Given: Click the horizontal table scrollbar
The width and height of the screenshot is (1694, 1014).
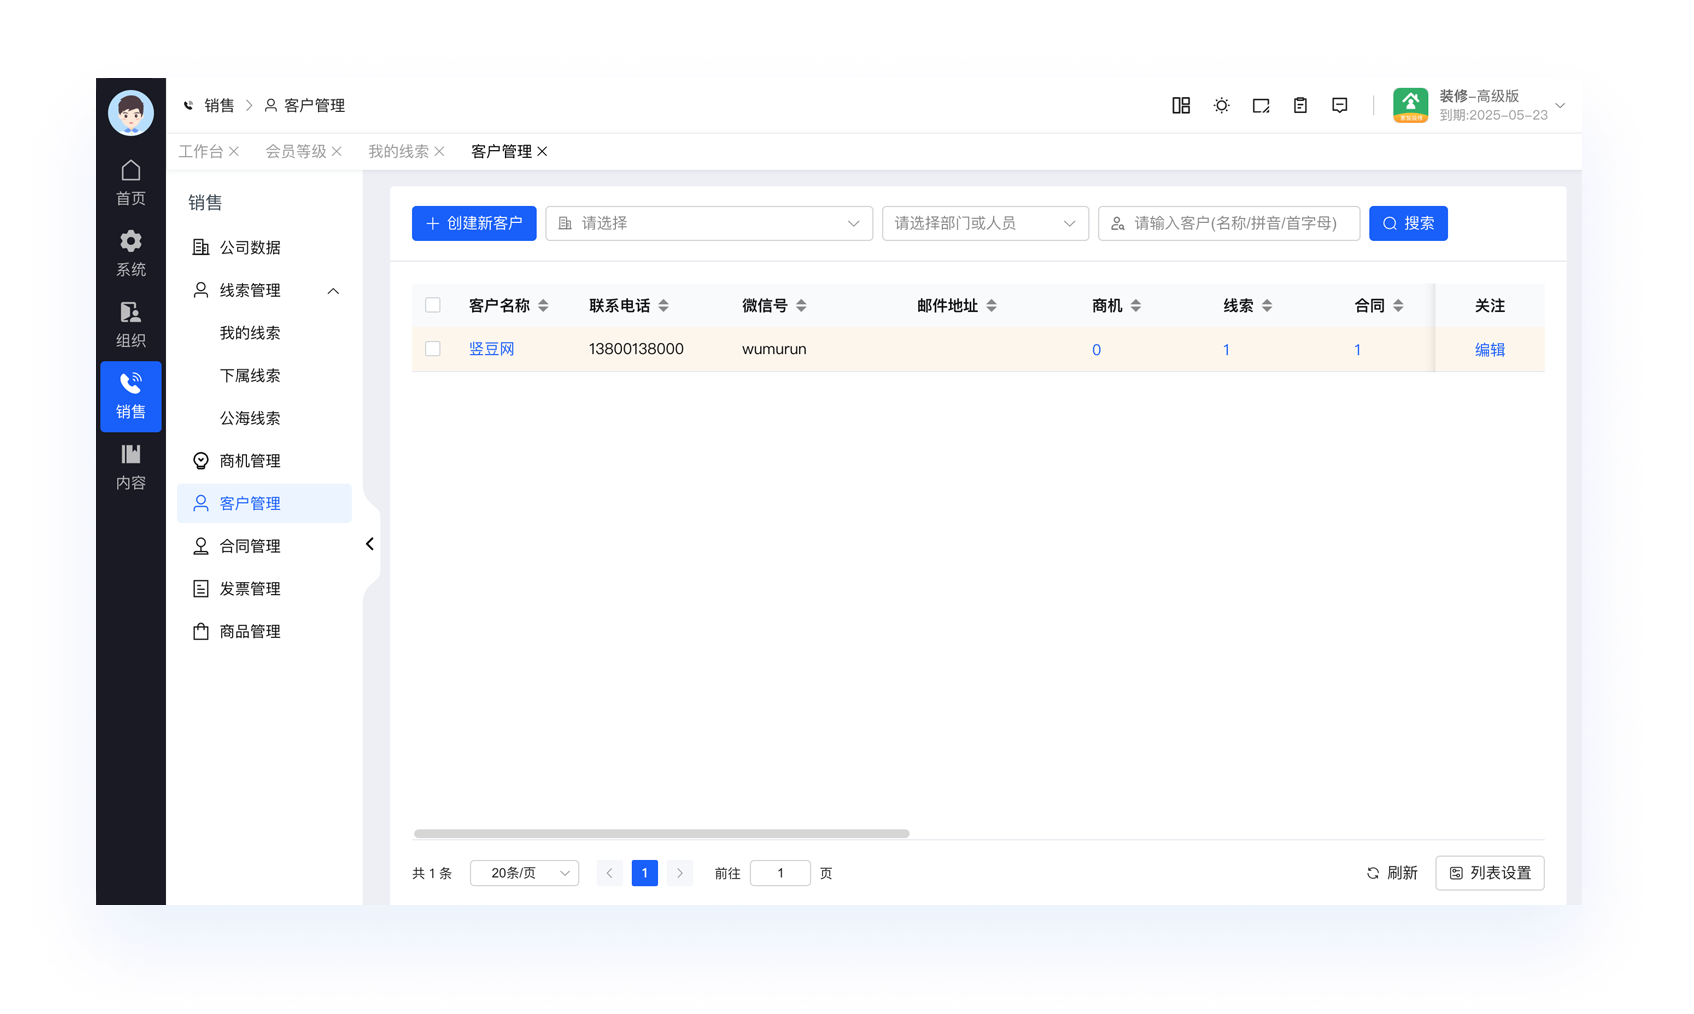Looking at the screenshot, I should pos(661,833).
